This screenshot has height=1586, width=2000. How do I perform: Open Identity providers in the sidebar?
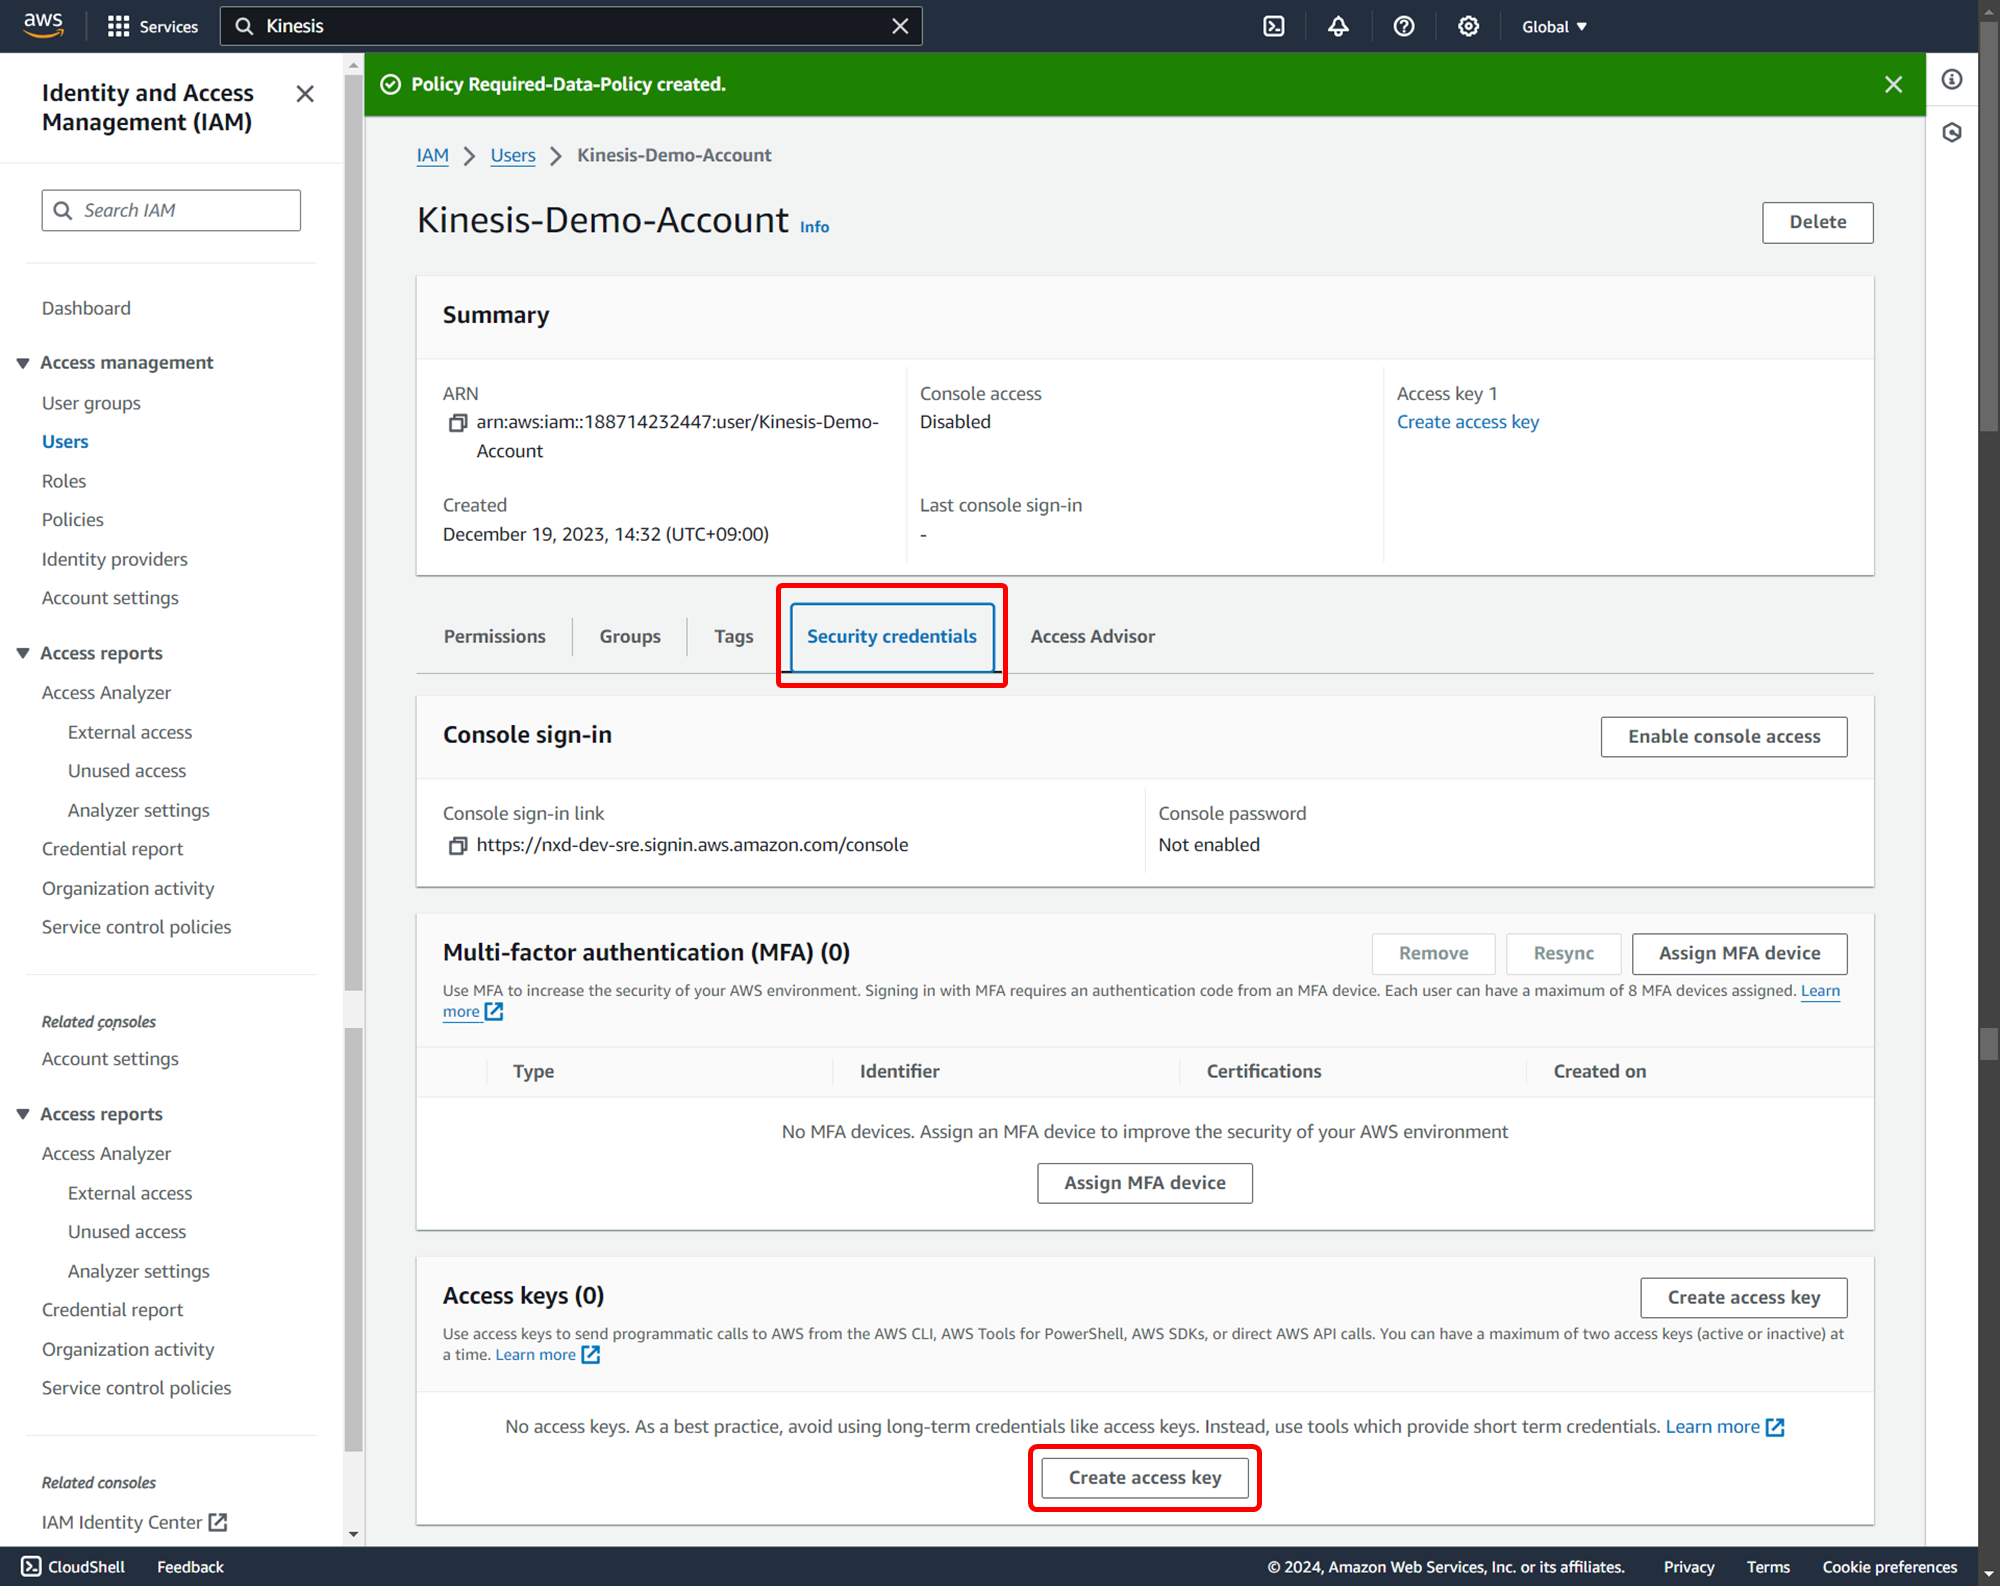coord(114,560)
